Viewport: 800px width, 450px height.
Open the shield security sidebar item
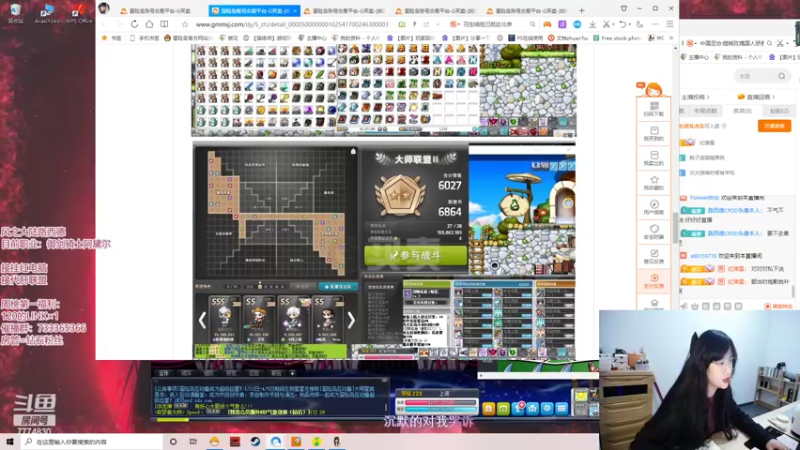(654, 232)
